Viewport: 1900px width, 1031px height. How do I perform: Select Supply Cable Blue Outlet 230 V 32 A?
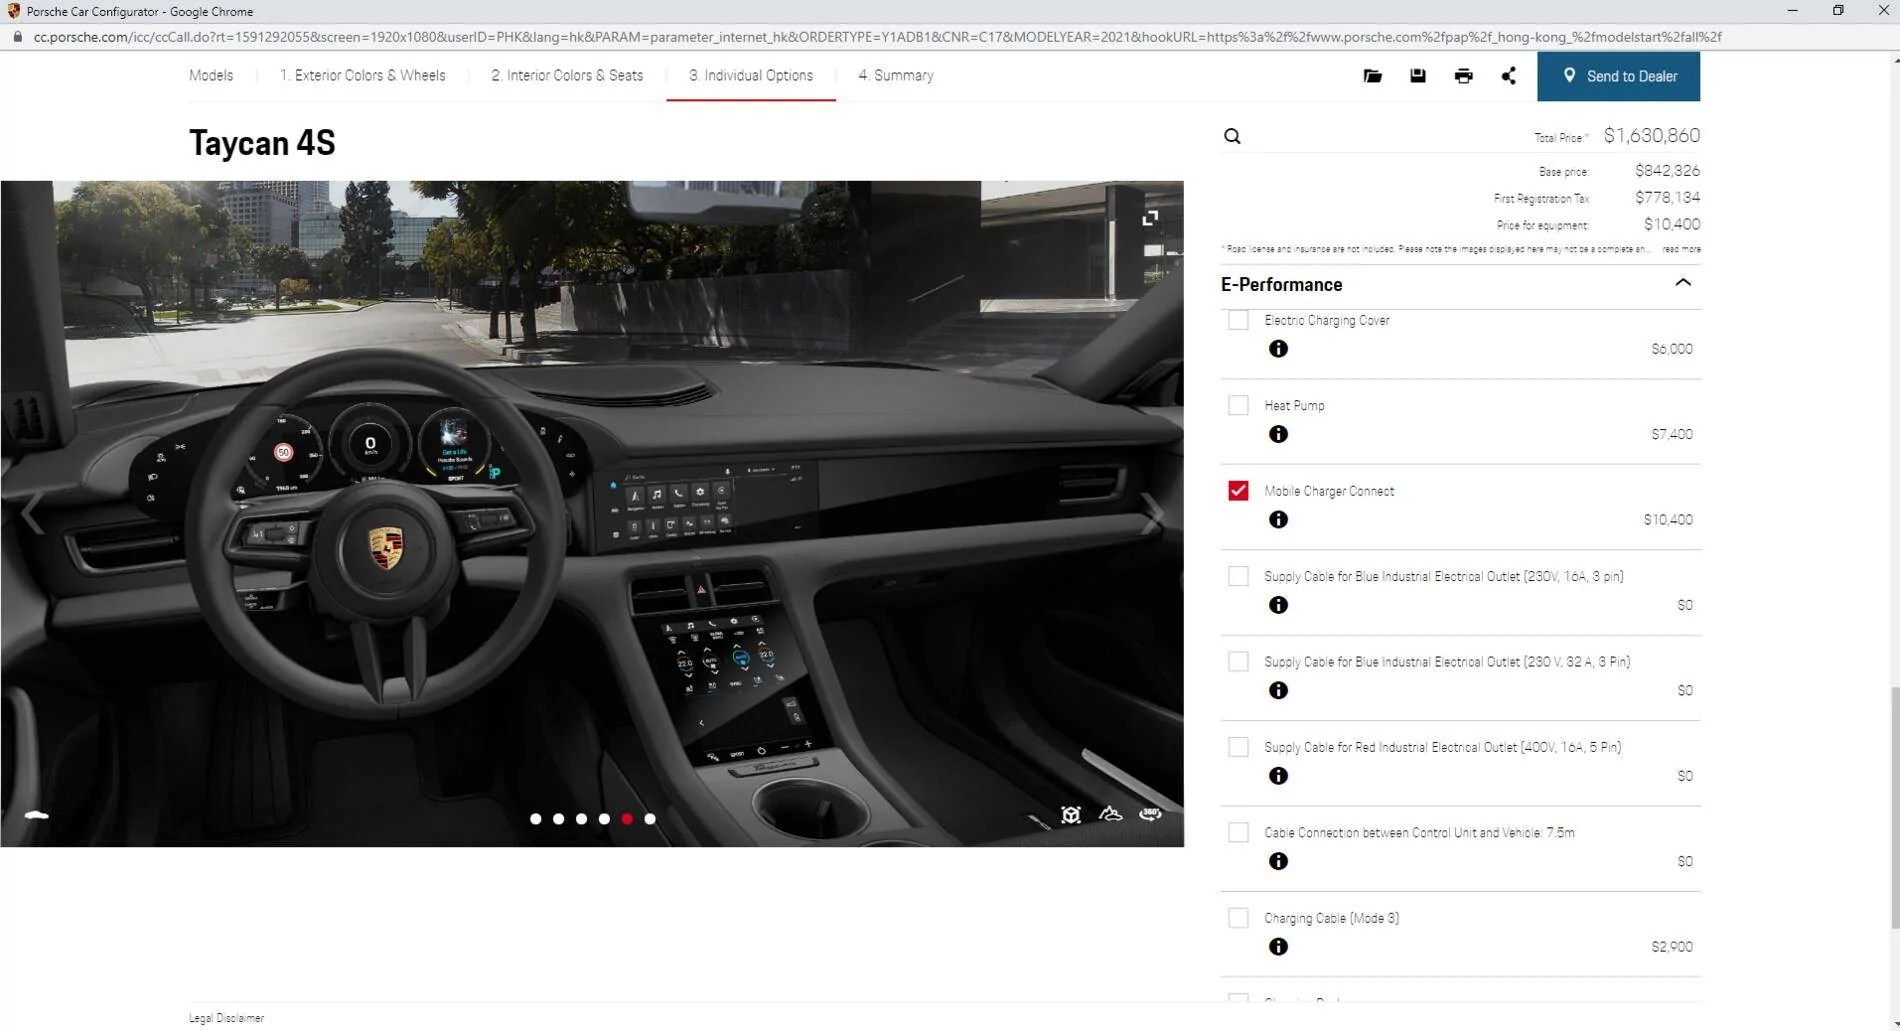tap(1238, 662)
